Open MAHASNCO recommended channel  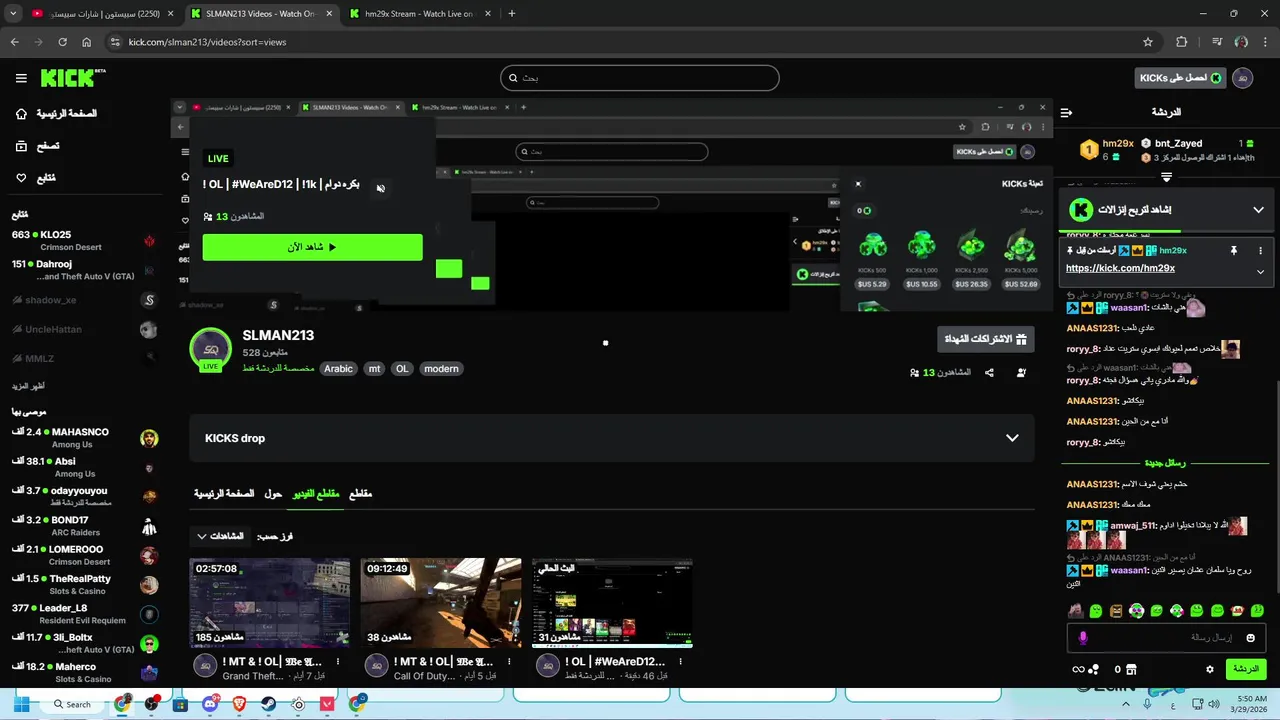[x=84, y=438]
